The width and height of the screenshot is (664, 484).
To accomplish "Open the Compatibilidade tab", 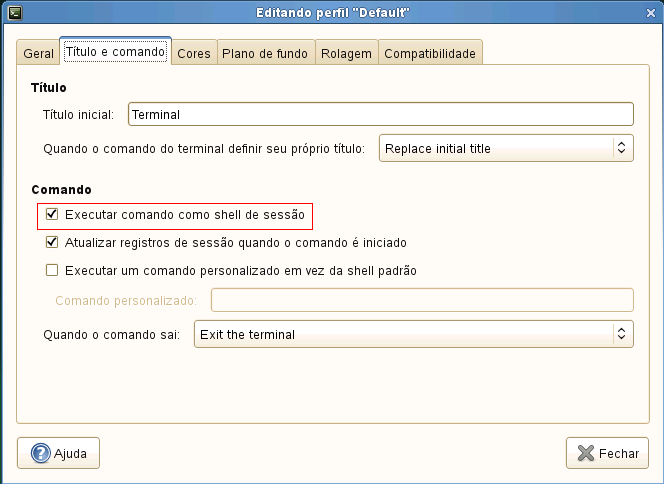I will [430, 53].
